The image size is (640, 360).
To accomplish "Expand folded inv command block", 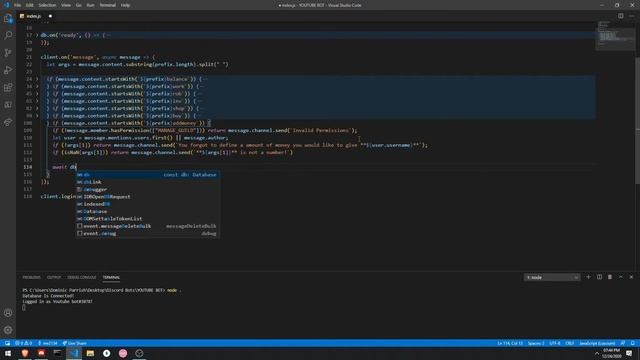I will click(x=37, y=101).
